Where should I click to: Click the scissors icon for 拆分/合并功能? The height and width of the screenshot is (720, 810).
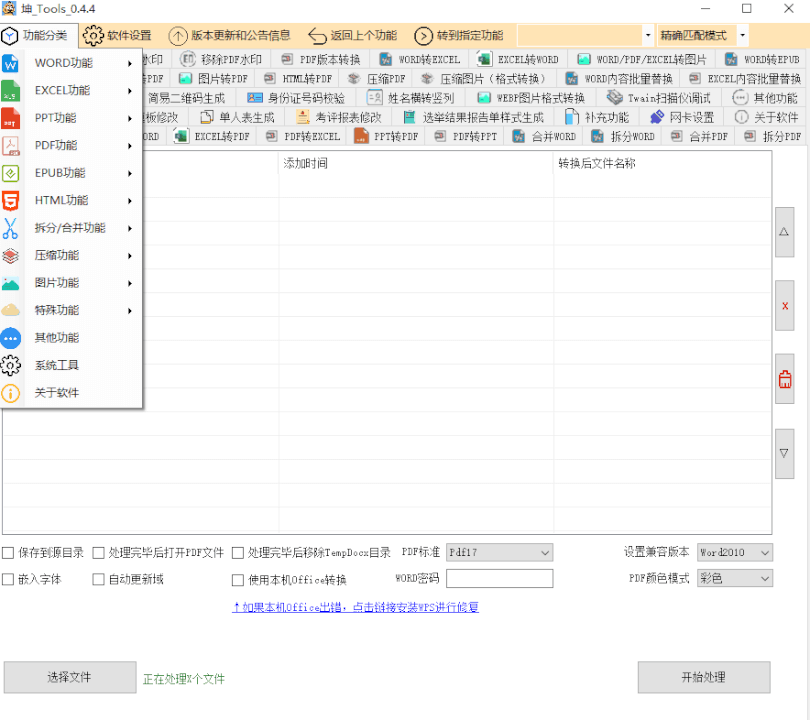pos(11,228)
